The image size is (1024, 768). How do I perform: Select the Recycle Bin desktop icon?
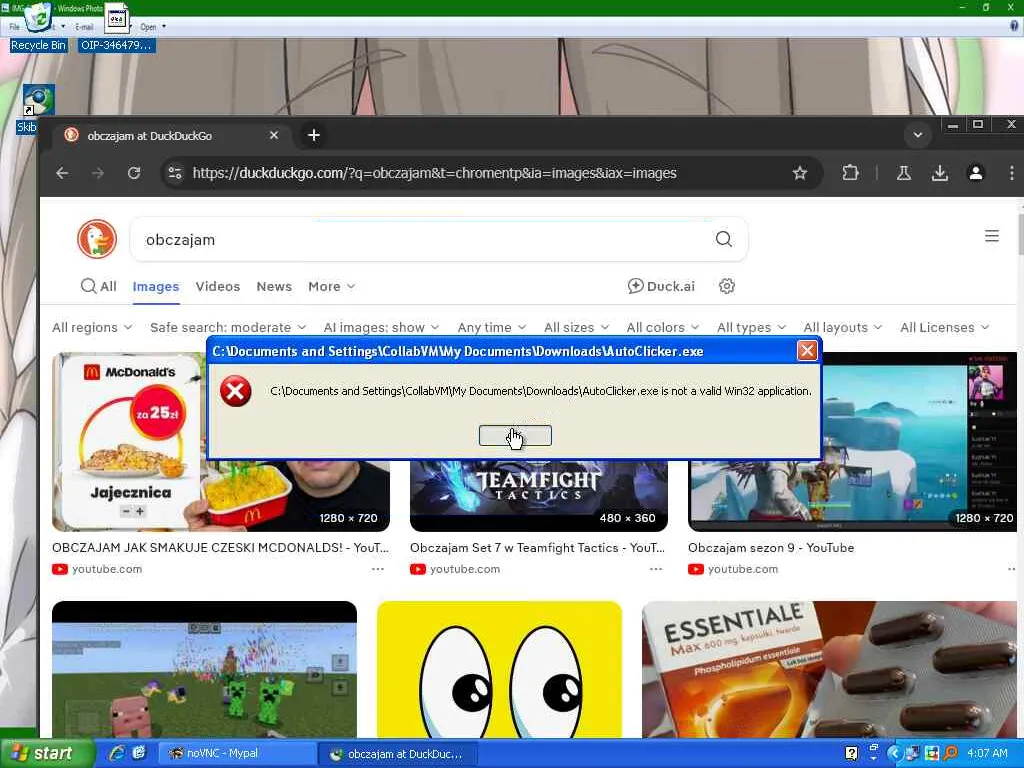tap(38, 27)
